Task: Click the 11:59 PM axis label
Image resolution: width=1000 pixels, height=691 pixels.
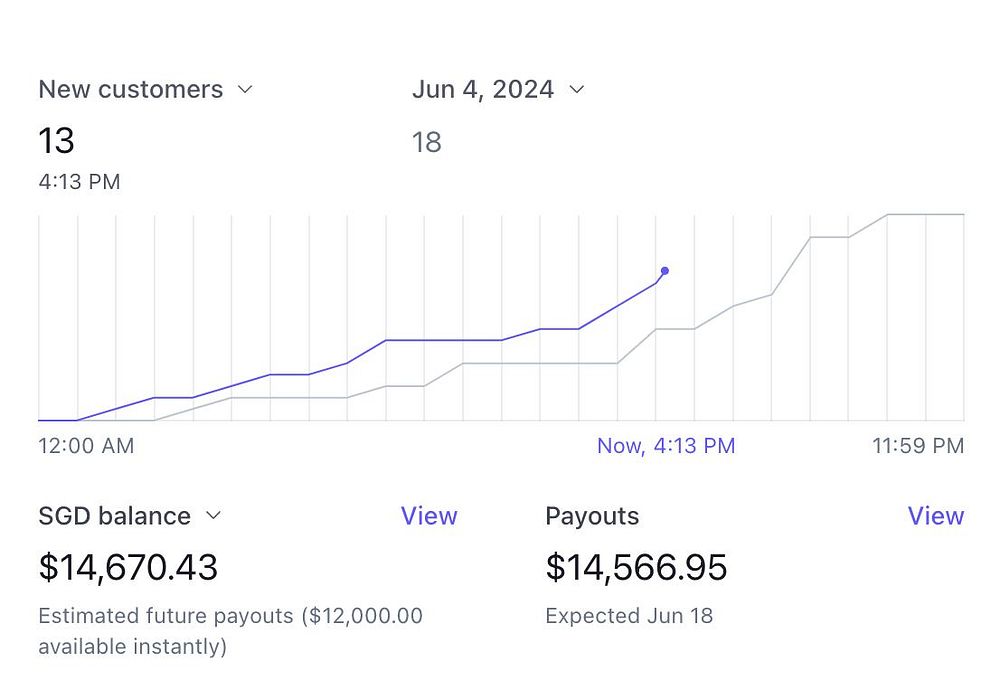Action: tap(918, 446)
